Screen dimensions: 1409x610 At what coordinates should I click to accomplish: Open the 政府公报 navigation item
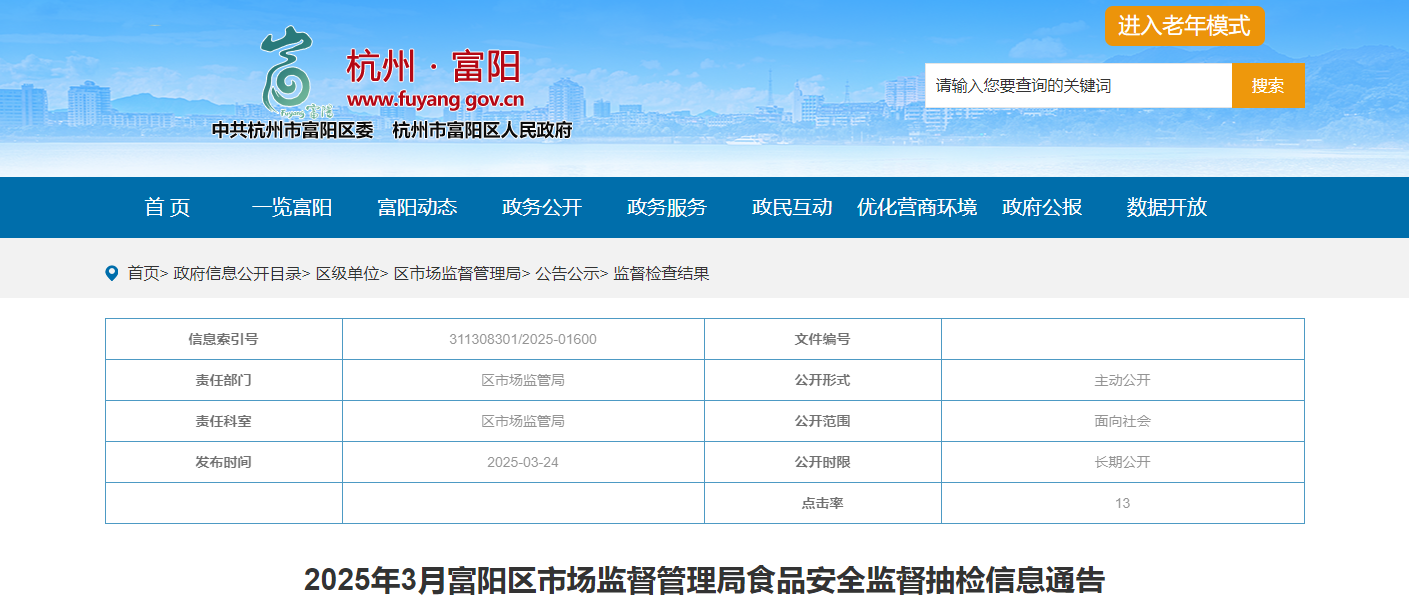[x=1042, y=207]
